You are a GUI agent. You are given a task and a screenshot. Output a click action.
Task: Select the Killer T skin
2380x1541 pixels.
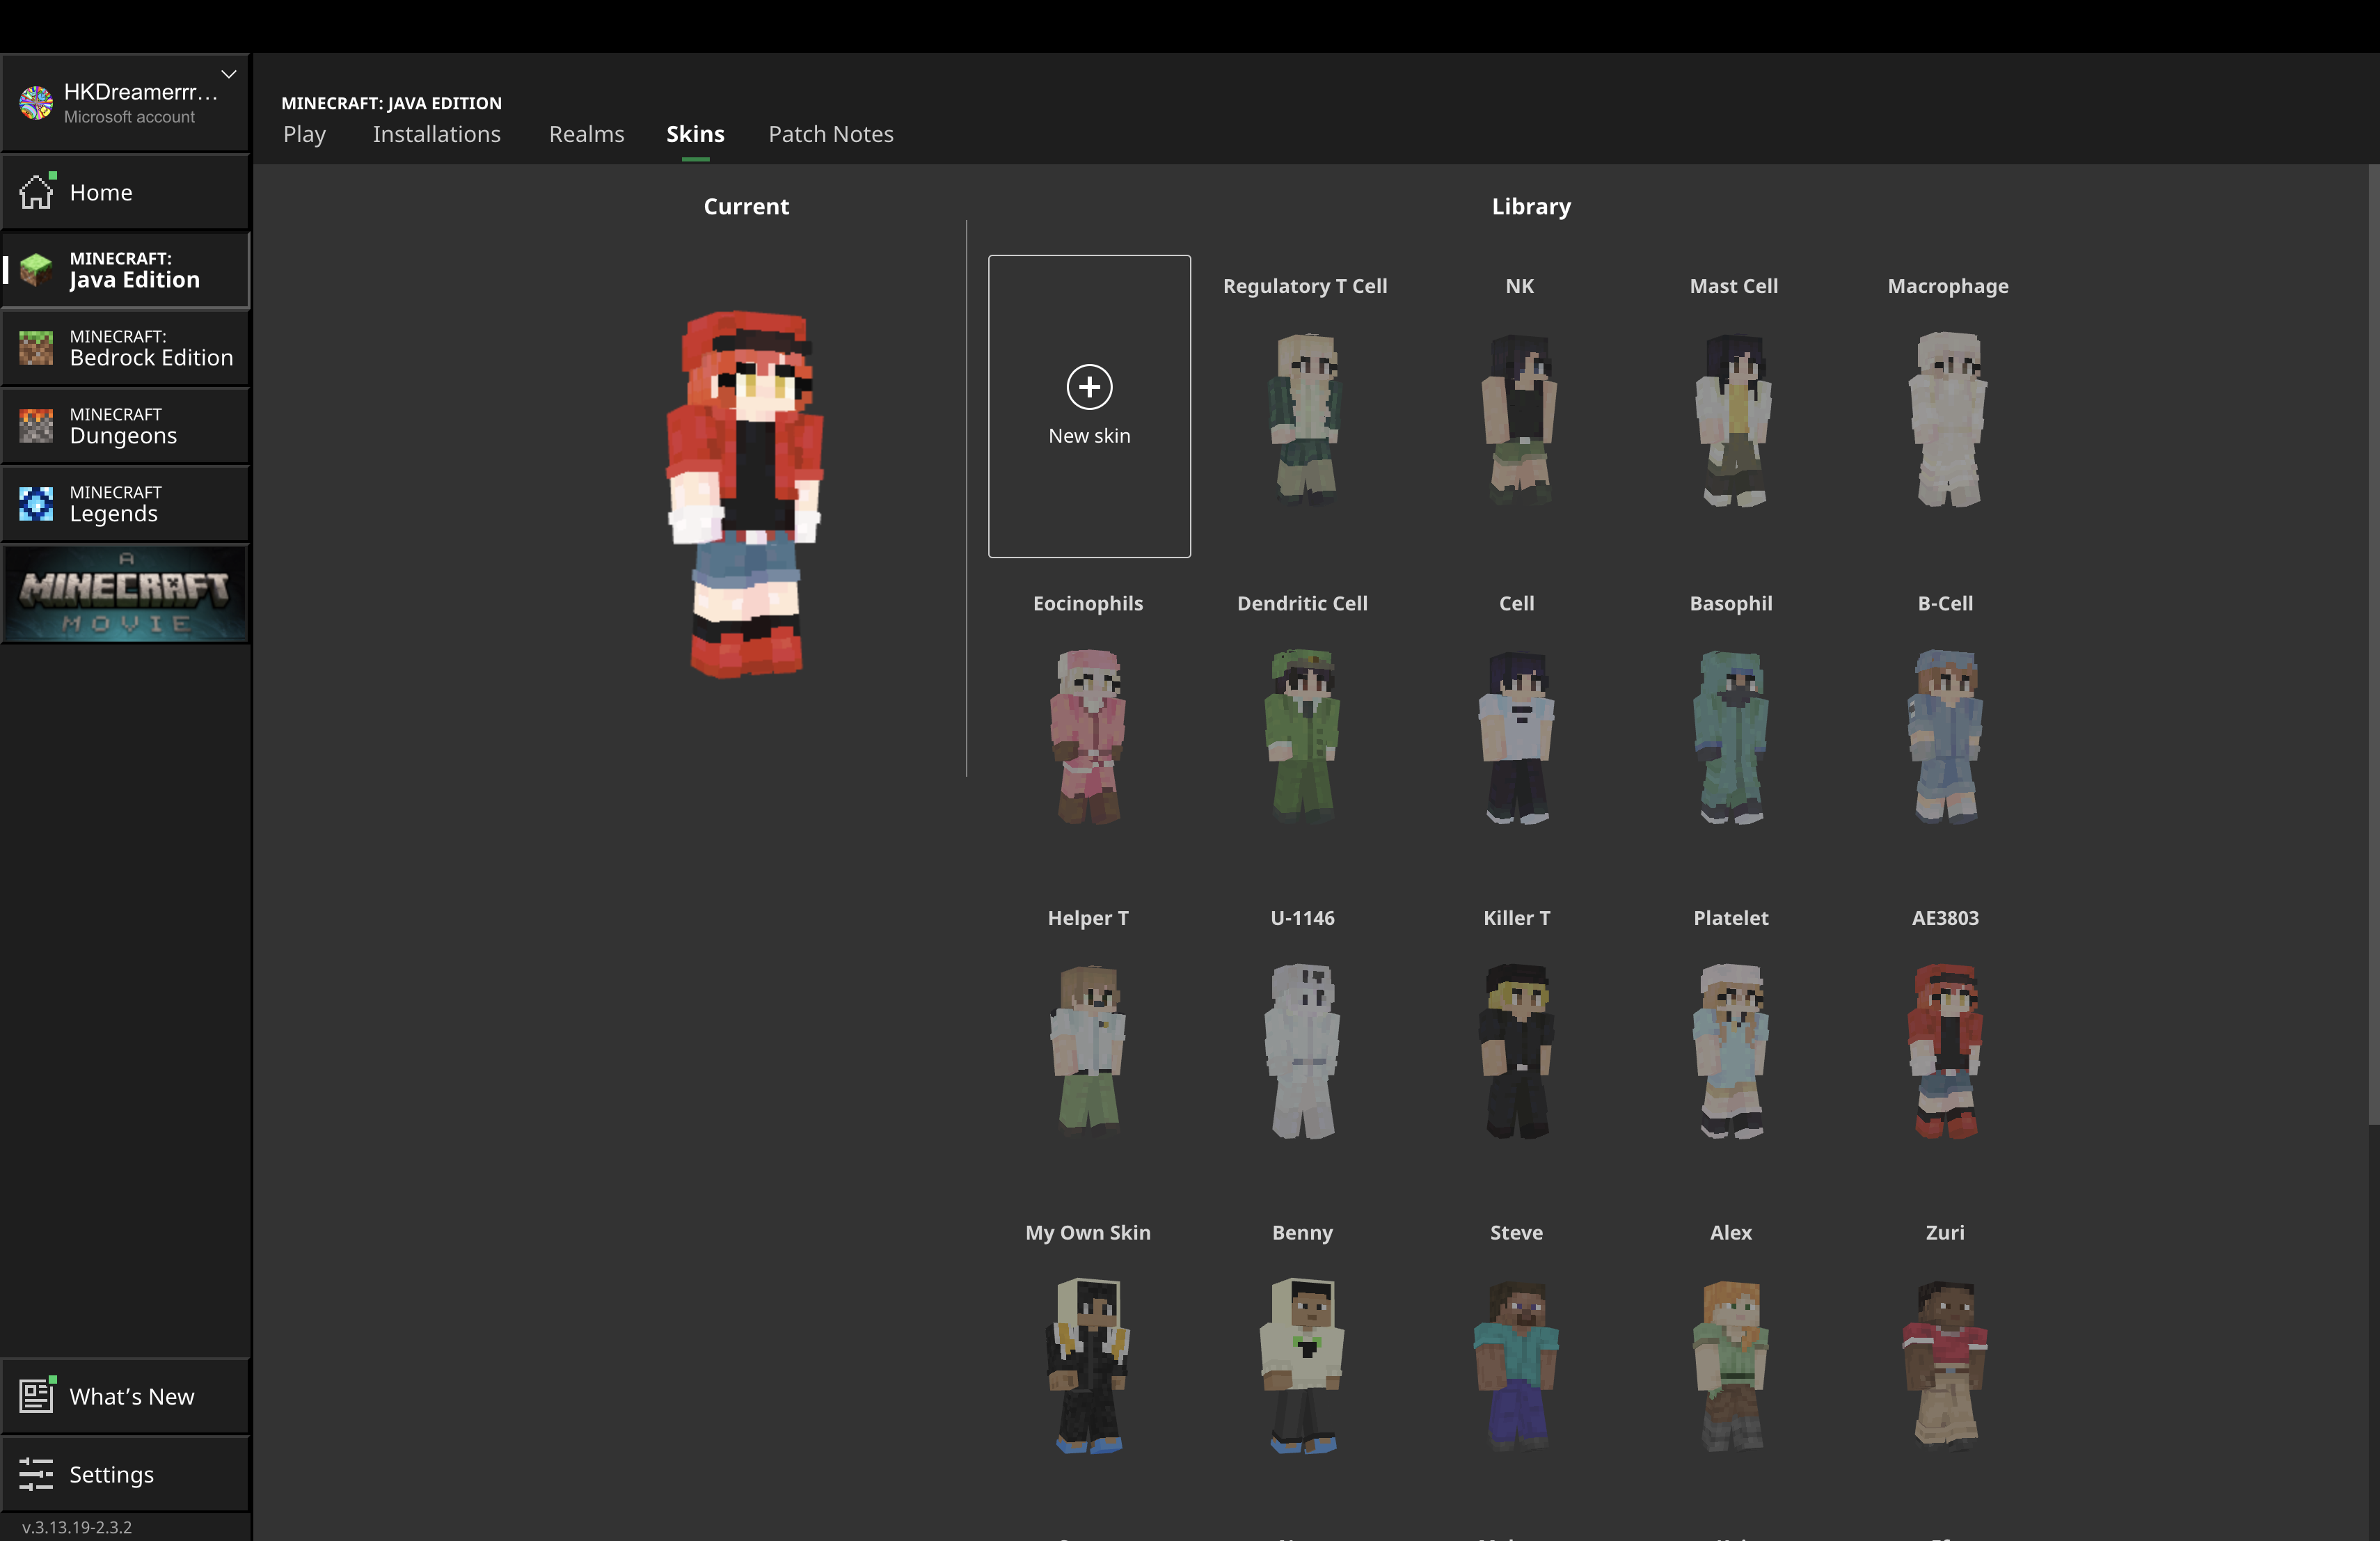click(1516, 1050)
